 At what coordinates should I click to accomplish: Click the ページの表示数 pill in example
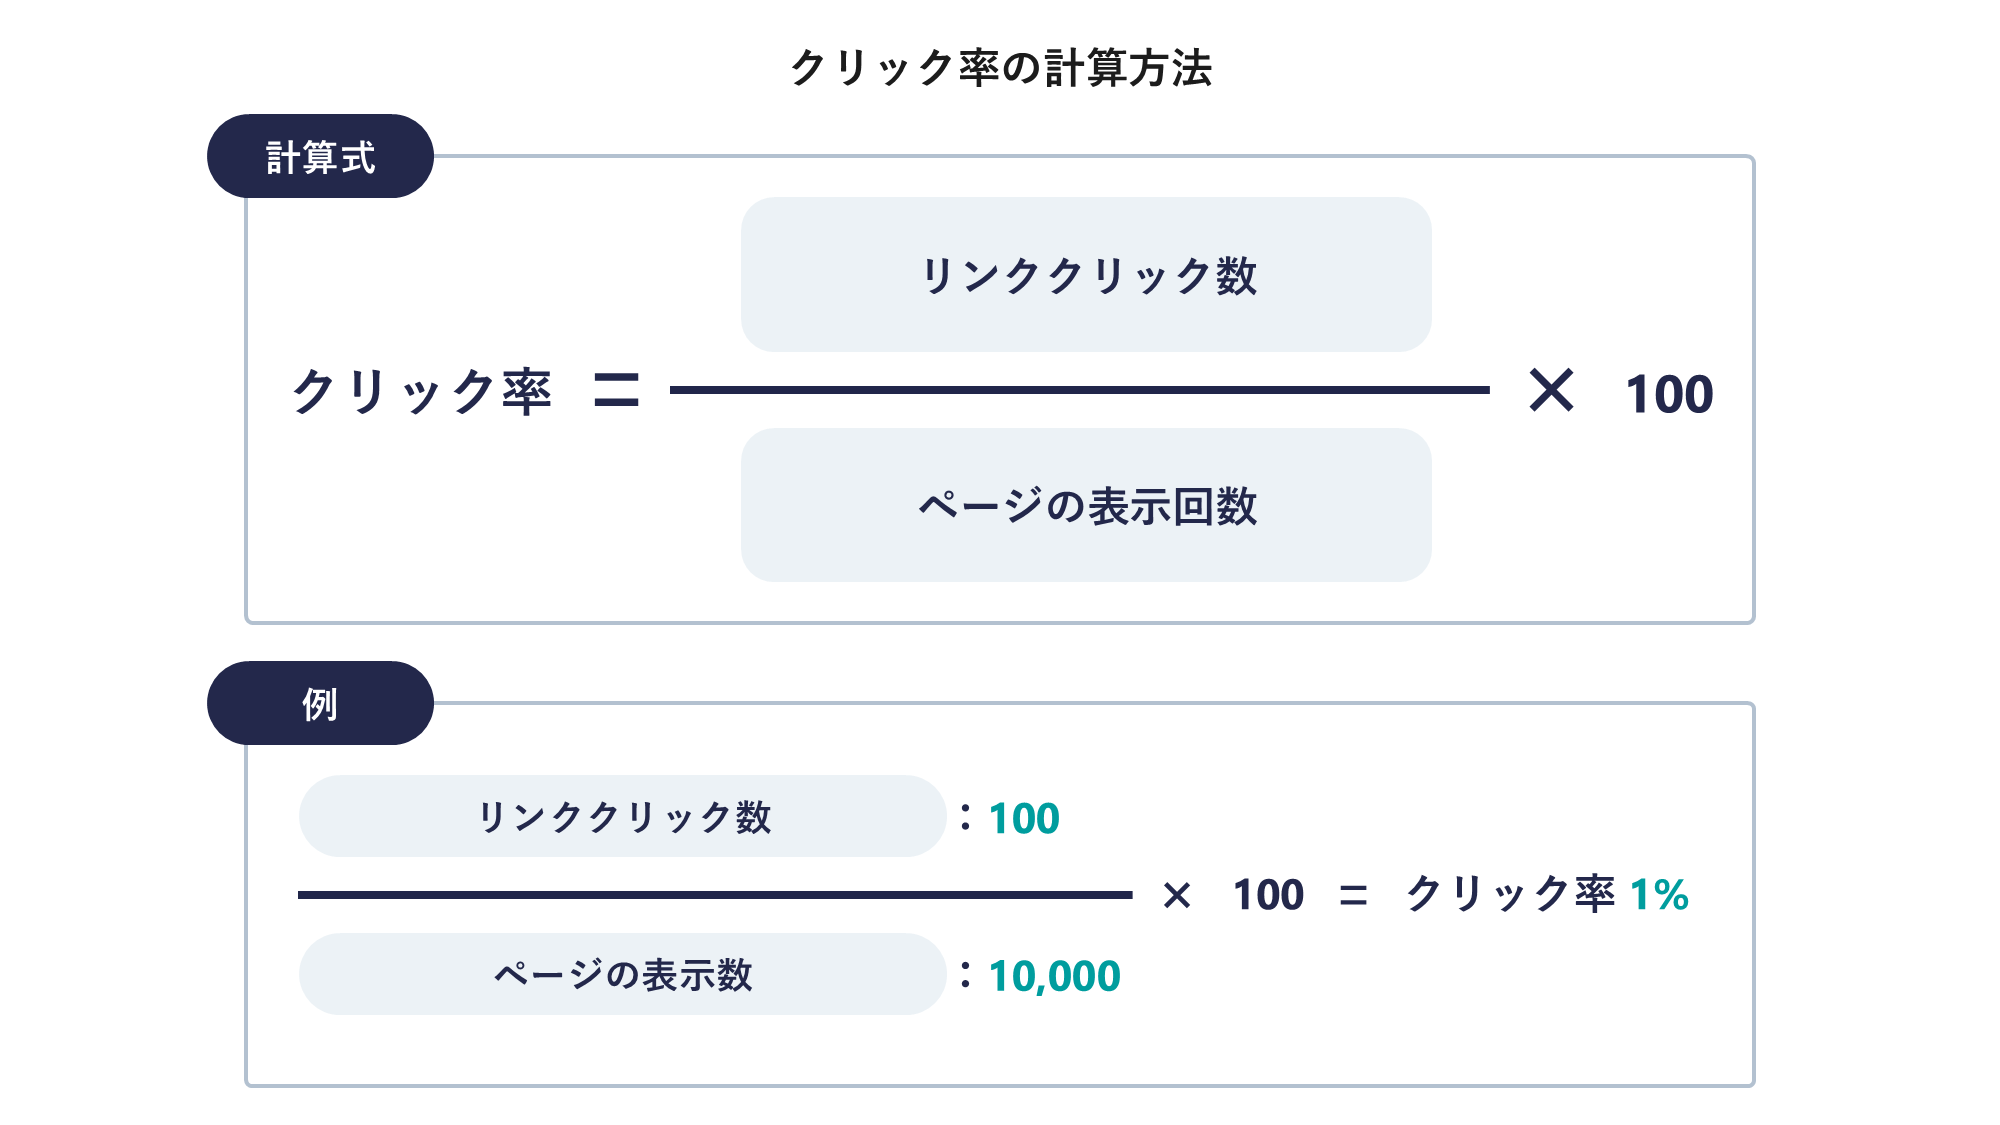click(622, 974)
